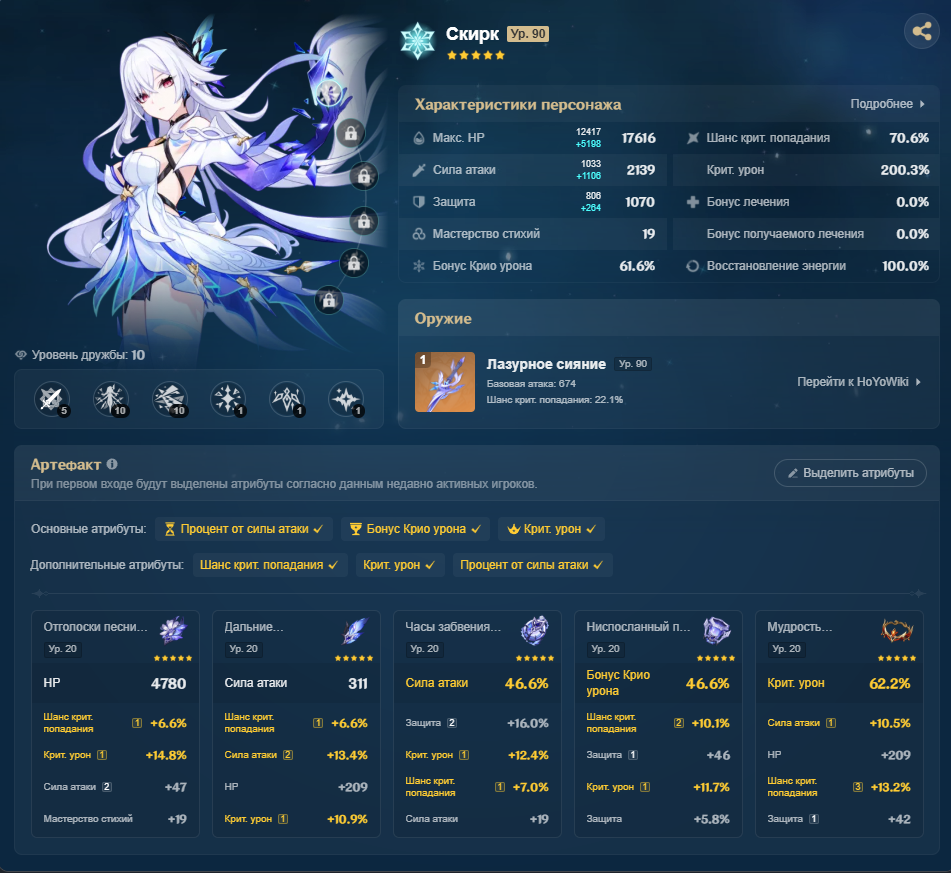Click the info icon next to Артефакт
Screen dimensions: 951x873
tap(112, 464)
